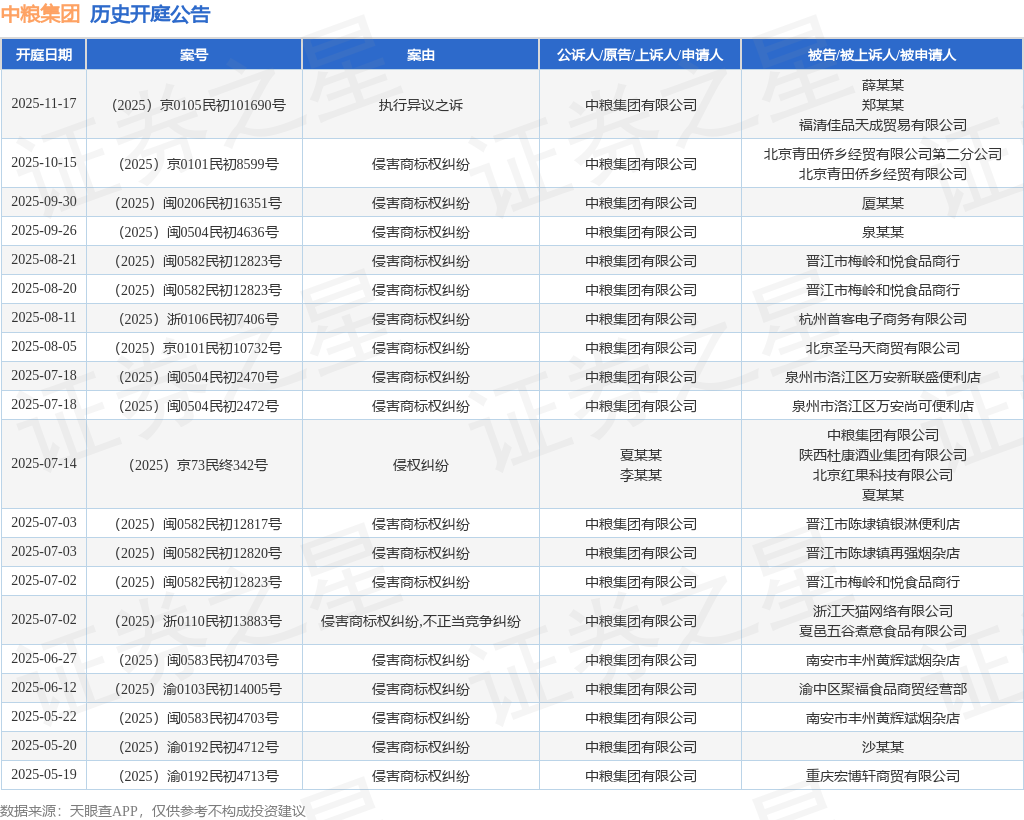Select case number 闽0206民初16351号

coord(199,203)
